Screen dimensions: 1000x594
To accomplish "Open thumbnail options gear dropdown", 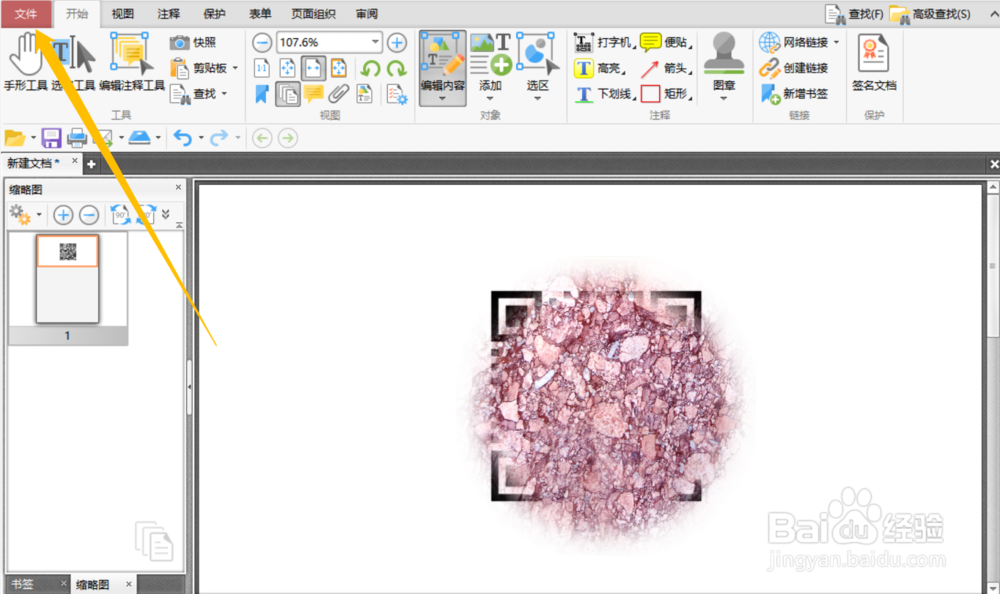I will (x=25, y=215).
